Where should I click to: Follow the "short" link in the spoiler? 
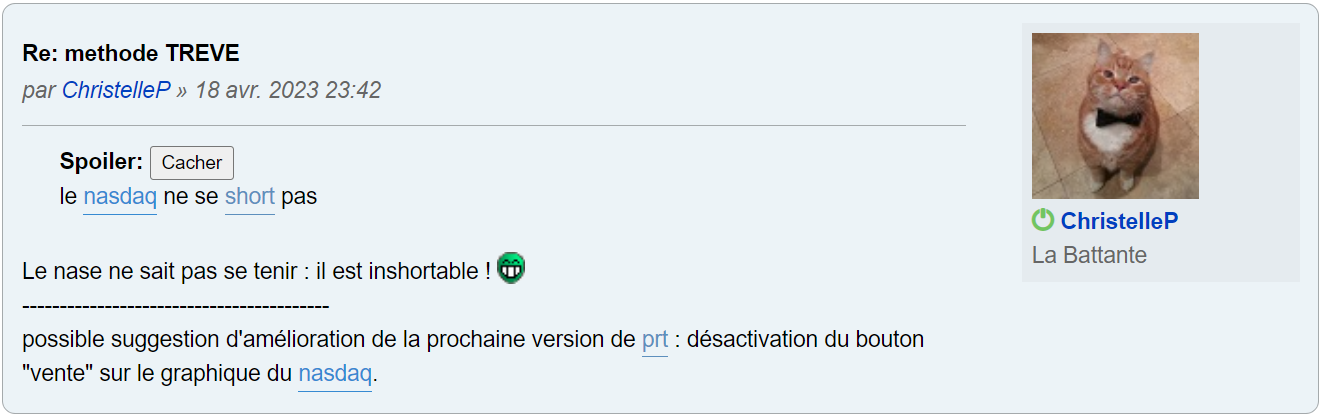pyautogui.click(x=249, y=197)
